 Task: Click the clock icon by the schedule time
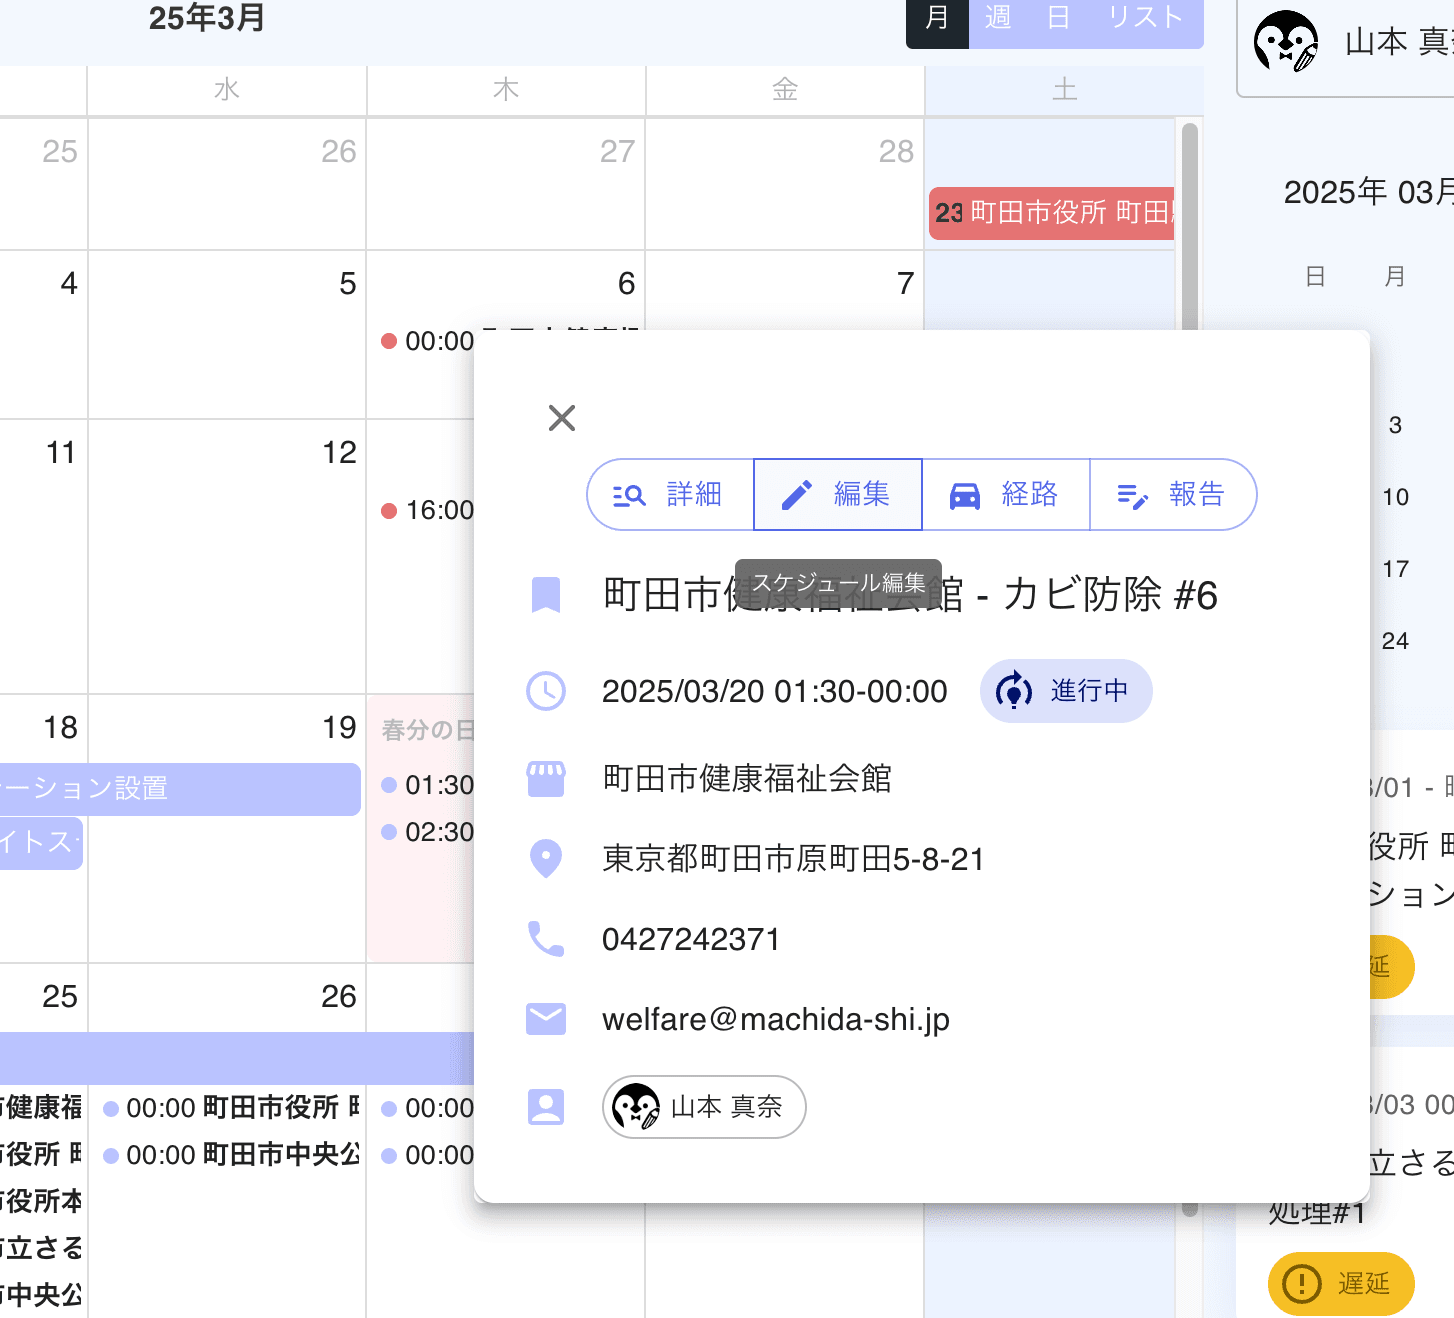coord(546,692)
